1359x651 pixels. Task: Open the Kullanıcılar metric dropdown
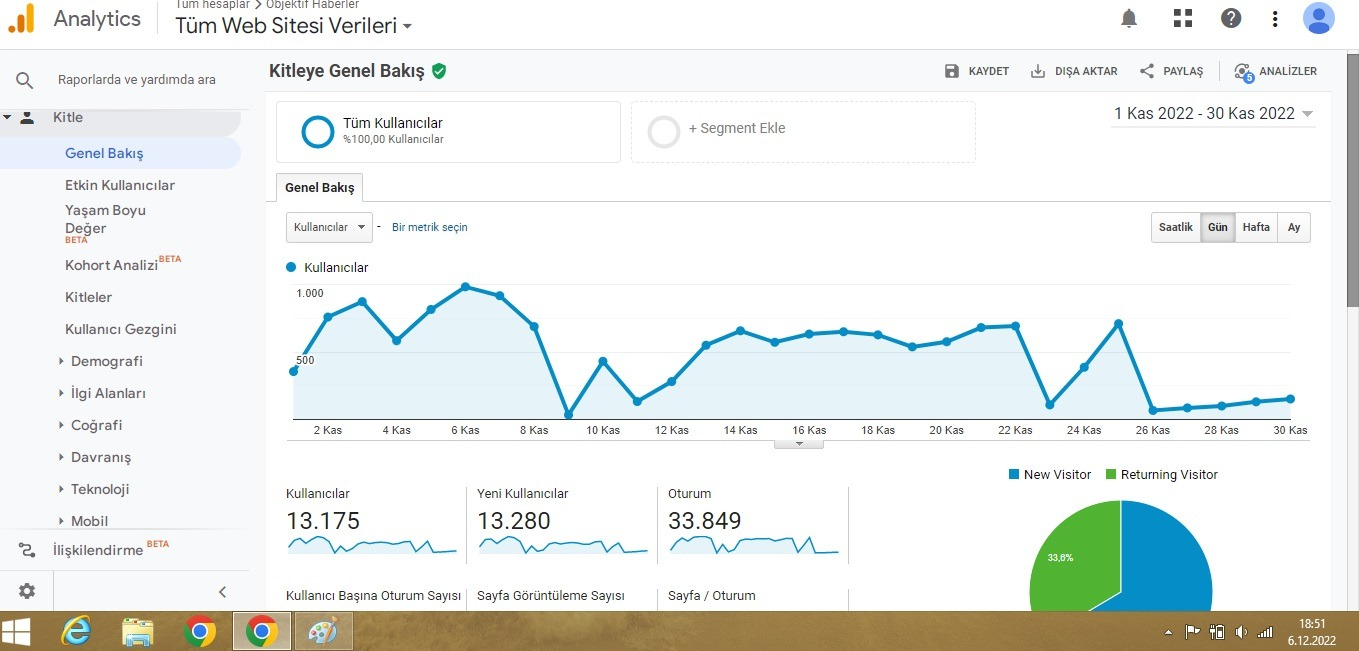329,227
